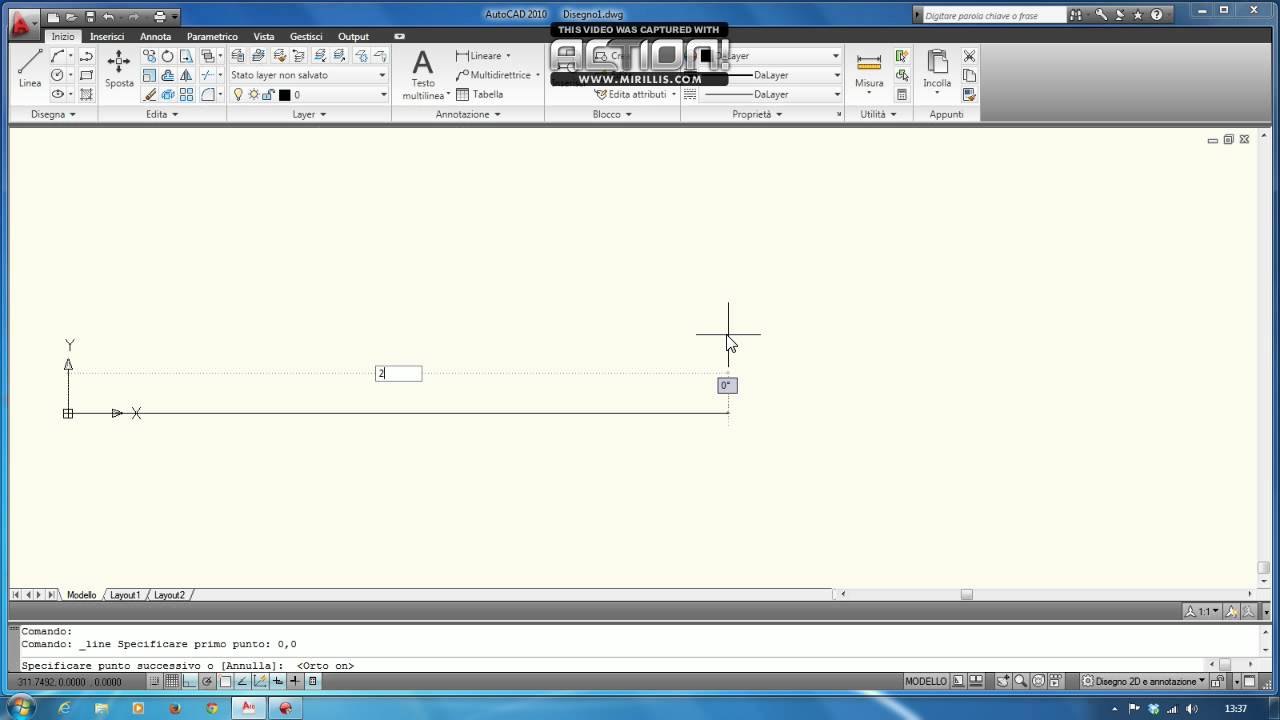The height and width of the screenshot is (720, 1280).
Task: Click the Favorites star icon in title bar
Action: coord(1138,15)
